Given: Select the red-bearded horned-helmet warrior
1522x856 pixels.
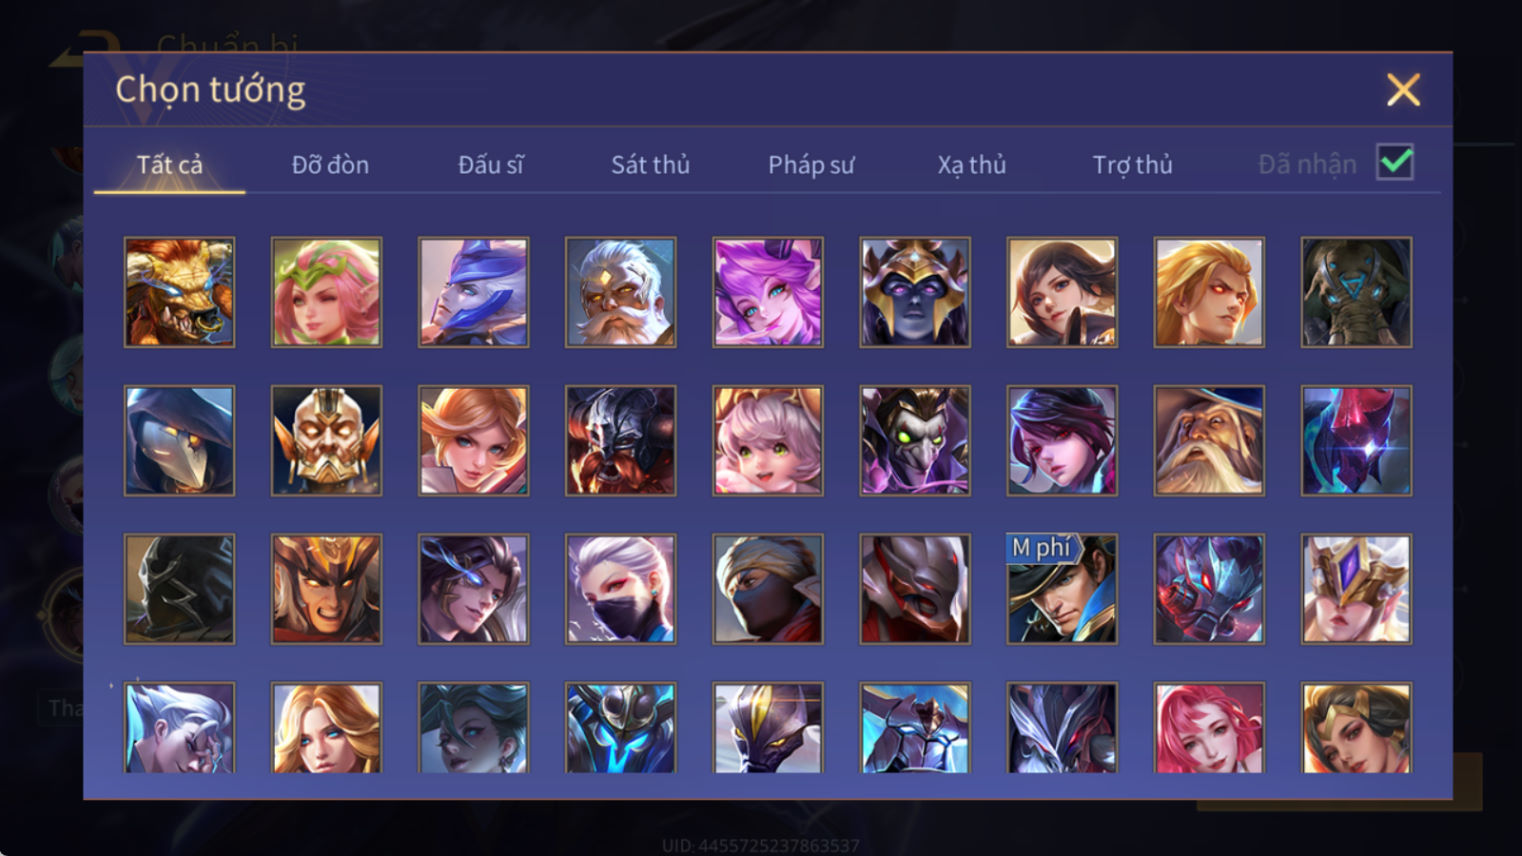Looking at the screenshot, I should pyautogui.click(x=621, y=441).
